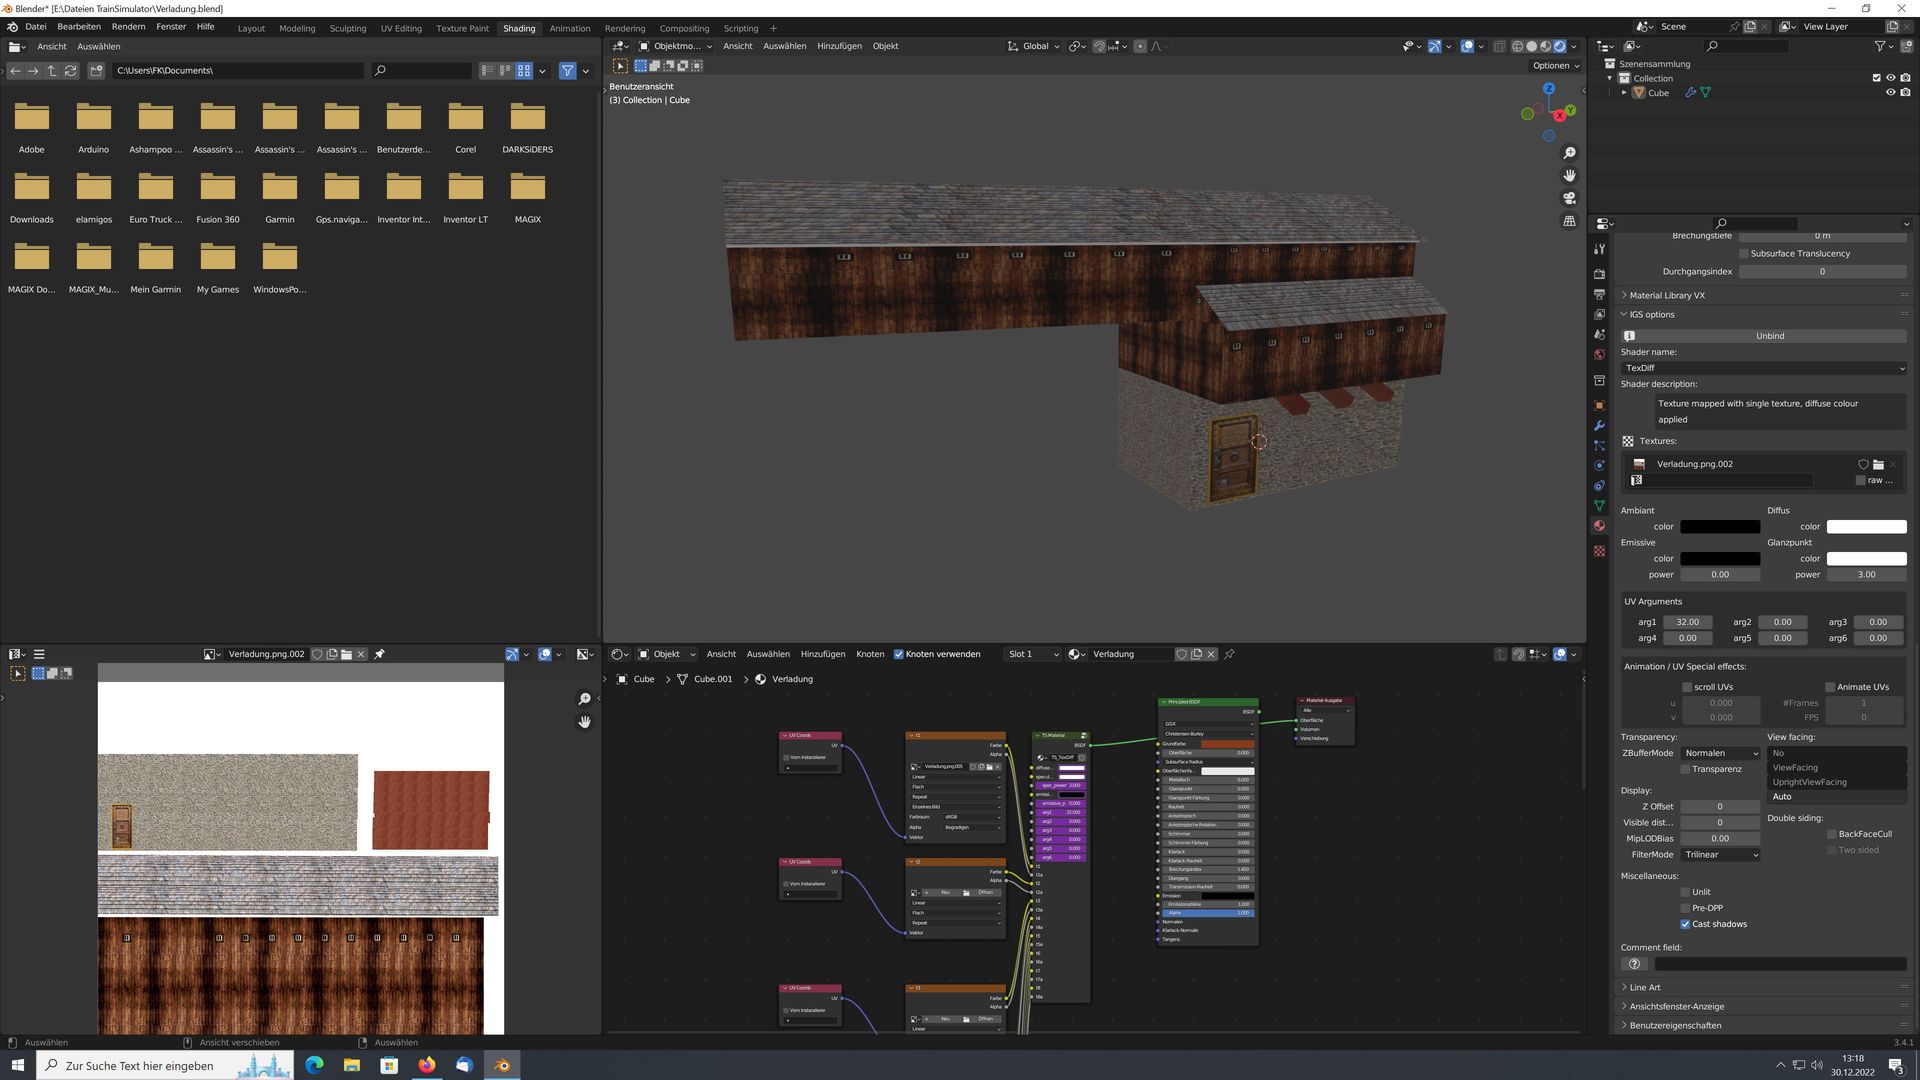Go to parent directory in file browser

[x=51, y=71]
